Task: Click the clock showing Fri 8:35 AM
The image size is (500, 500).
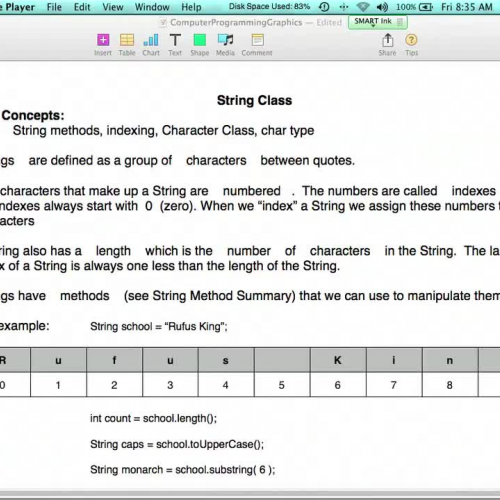Action: tap(467, 7)
